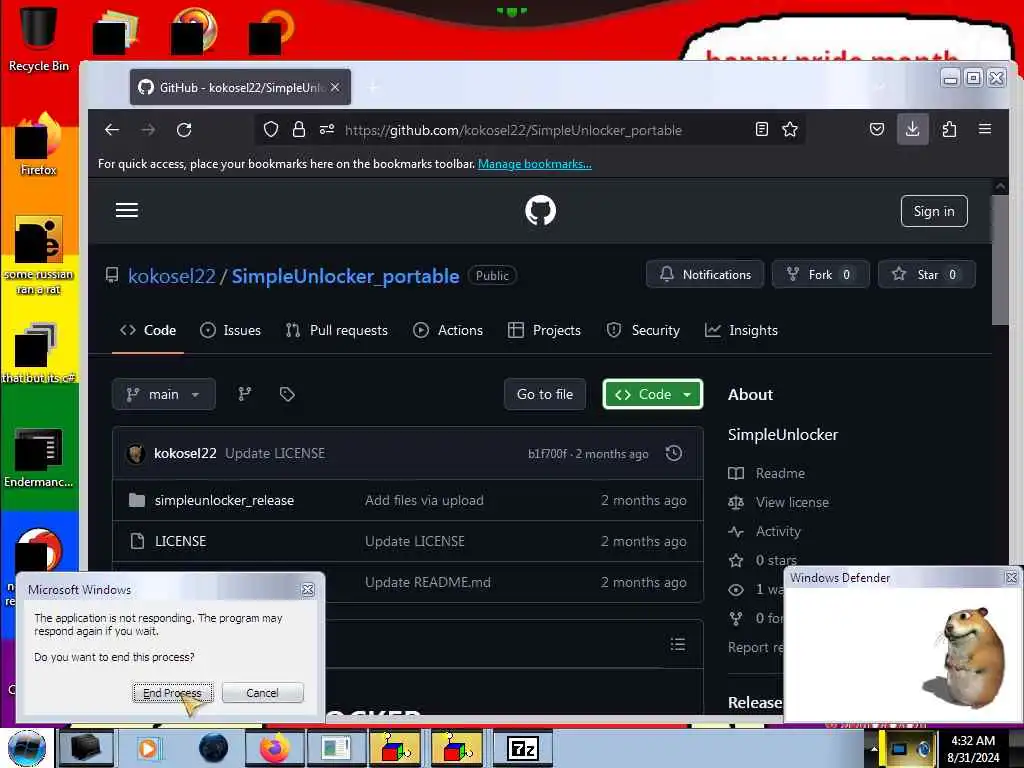The image size is (1024, 768).
Task: Switch to the Code tab
Action: click(148, 330)
